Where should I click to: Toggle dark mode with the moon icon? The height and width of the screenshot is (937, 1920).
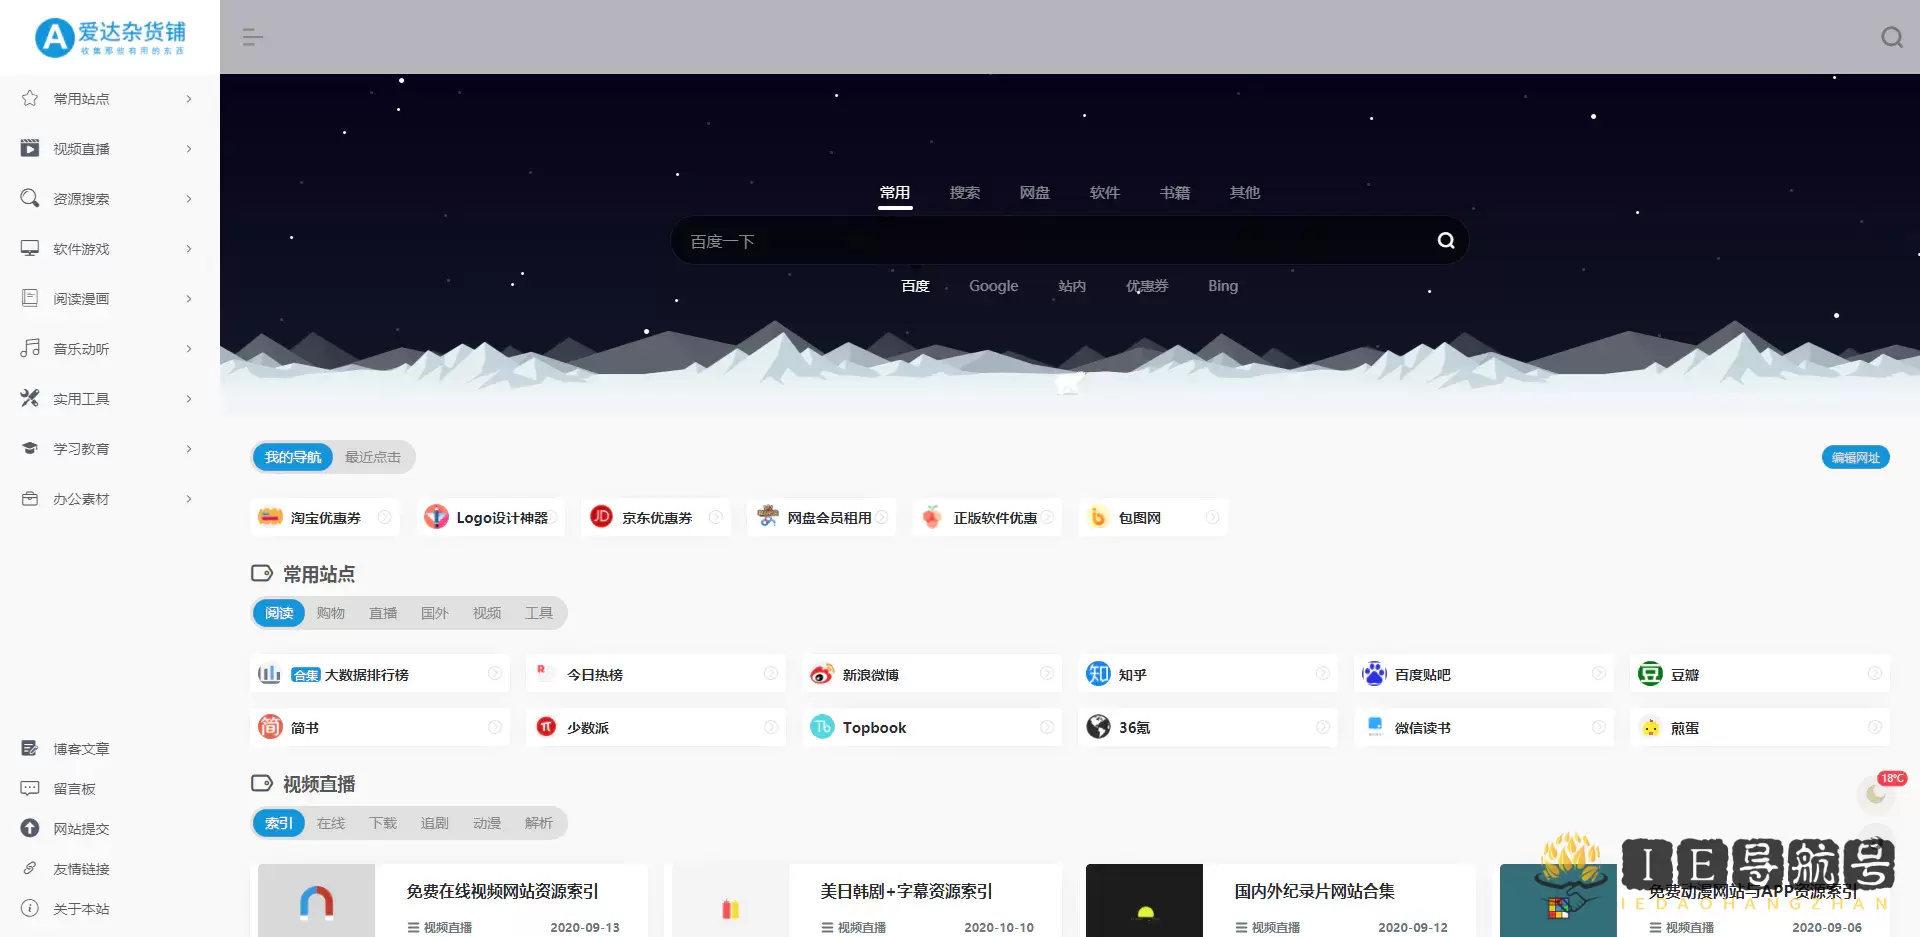point(1877,795)
